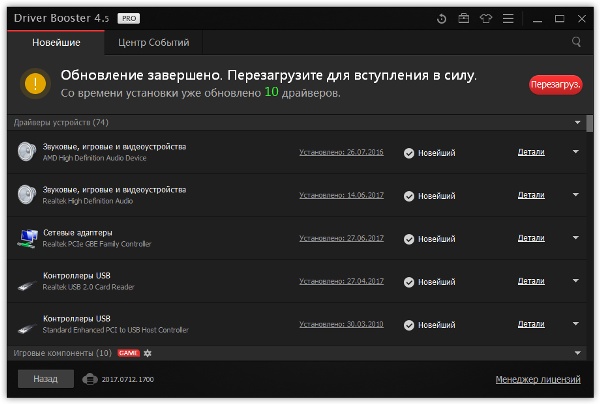Click install date 27.04.2017 link
The height and width of the screenshot is (404, 600).
pyautogui.click(x=341, y=281)
